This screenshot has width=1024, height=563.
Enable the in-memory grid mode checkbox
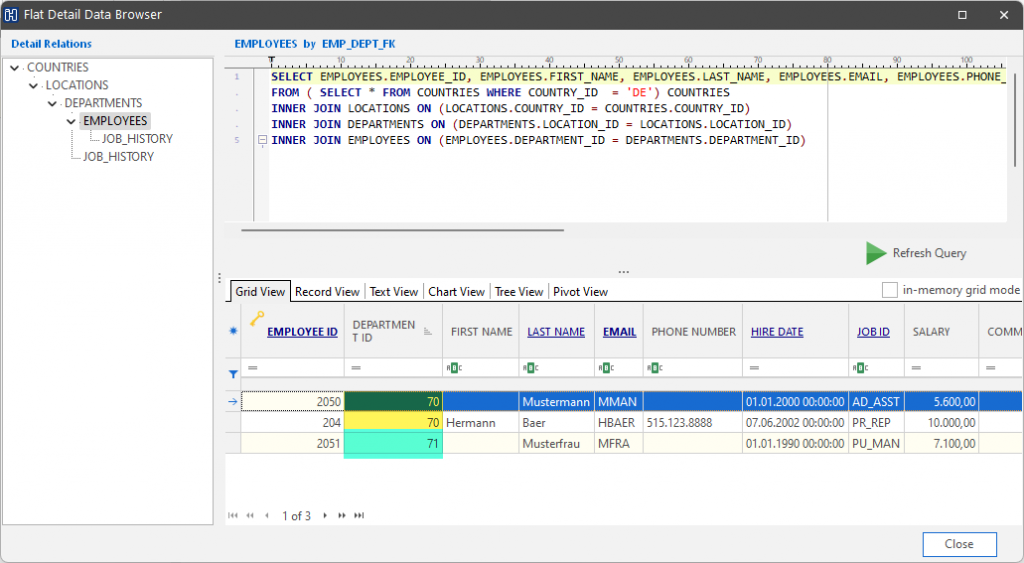889,290
